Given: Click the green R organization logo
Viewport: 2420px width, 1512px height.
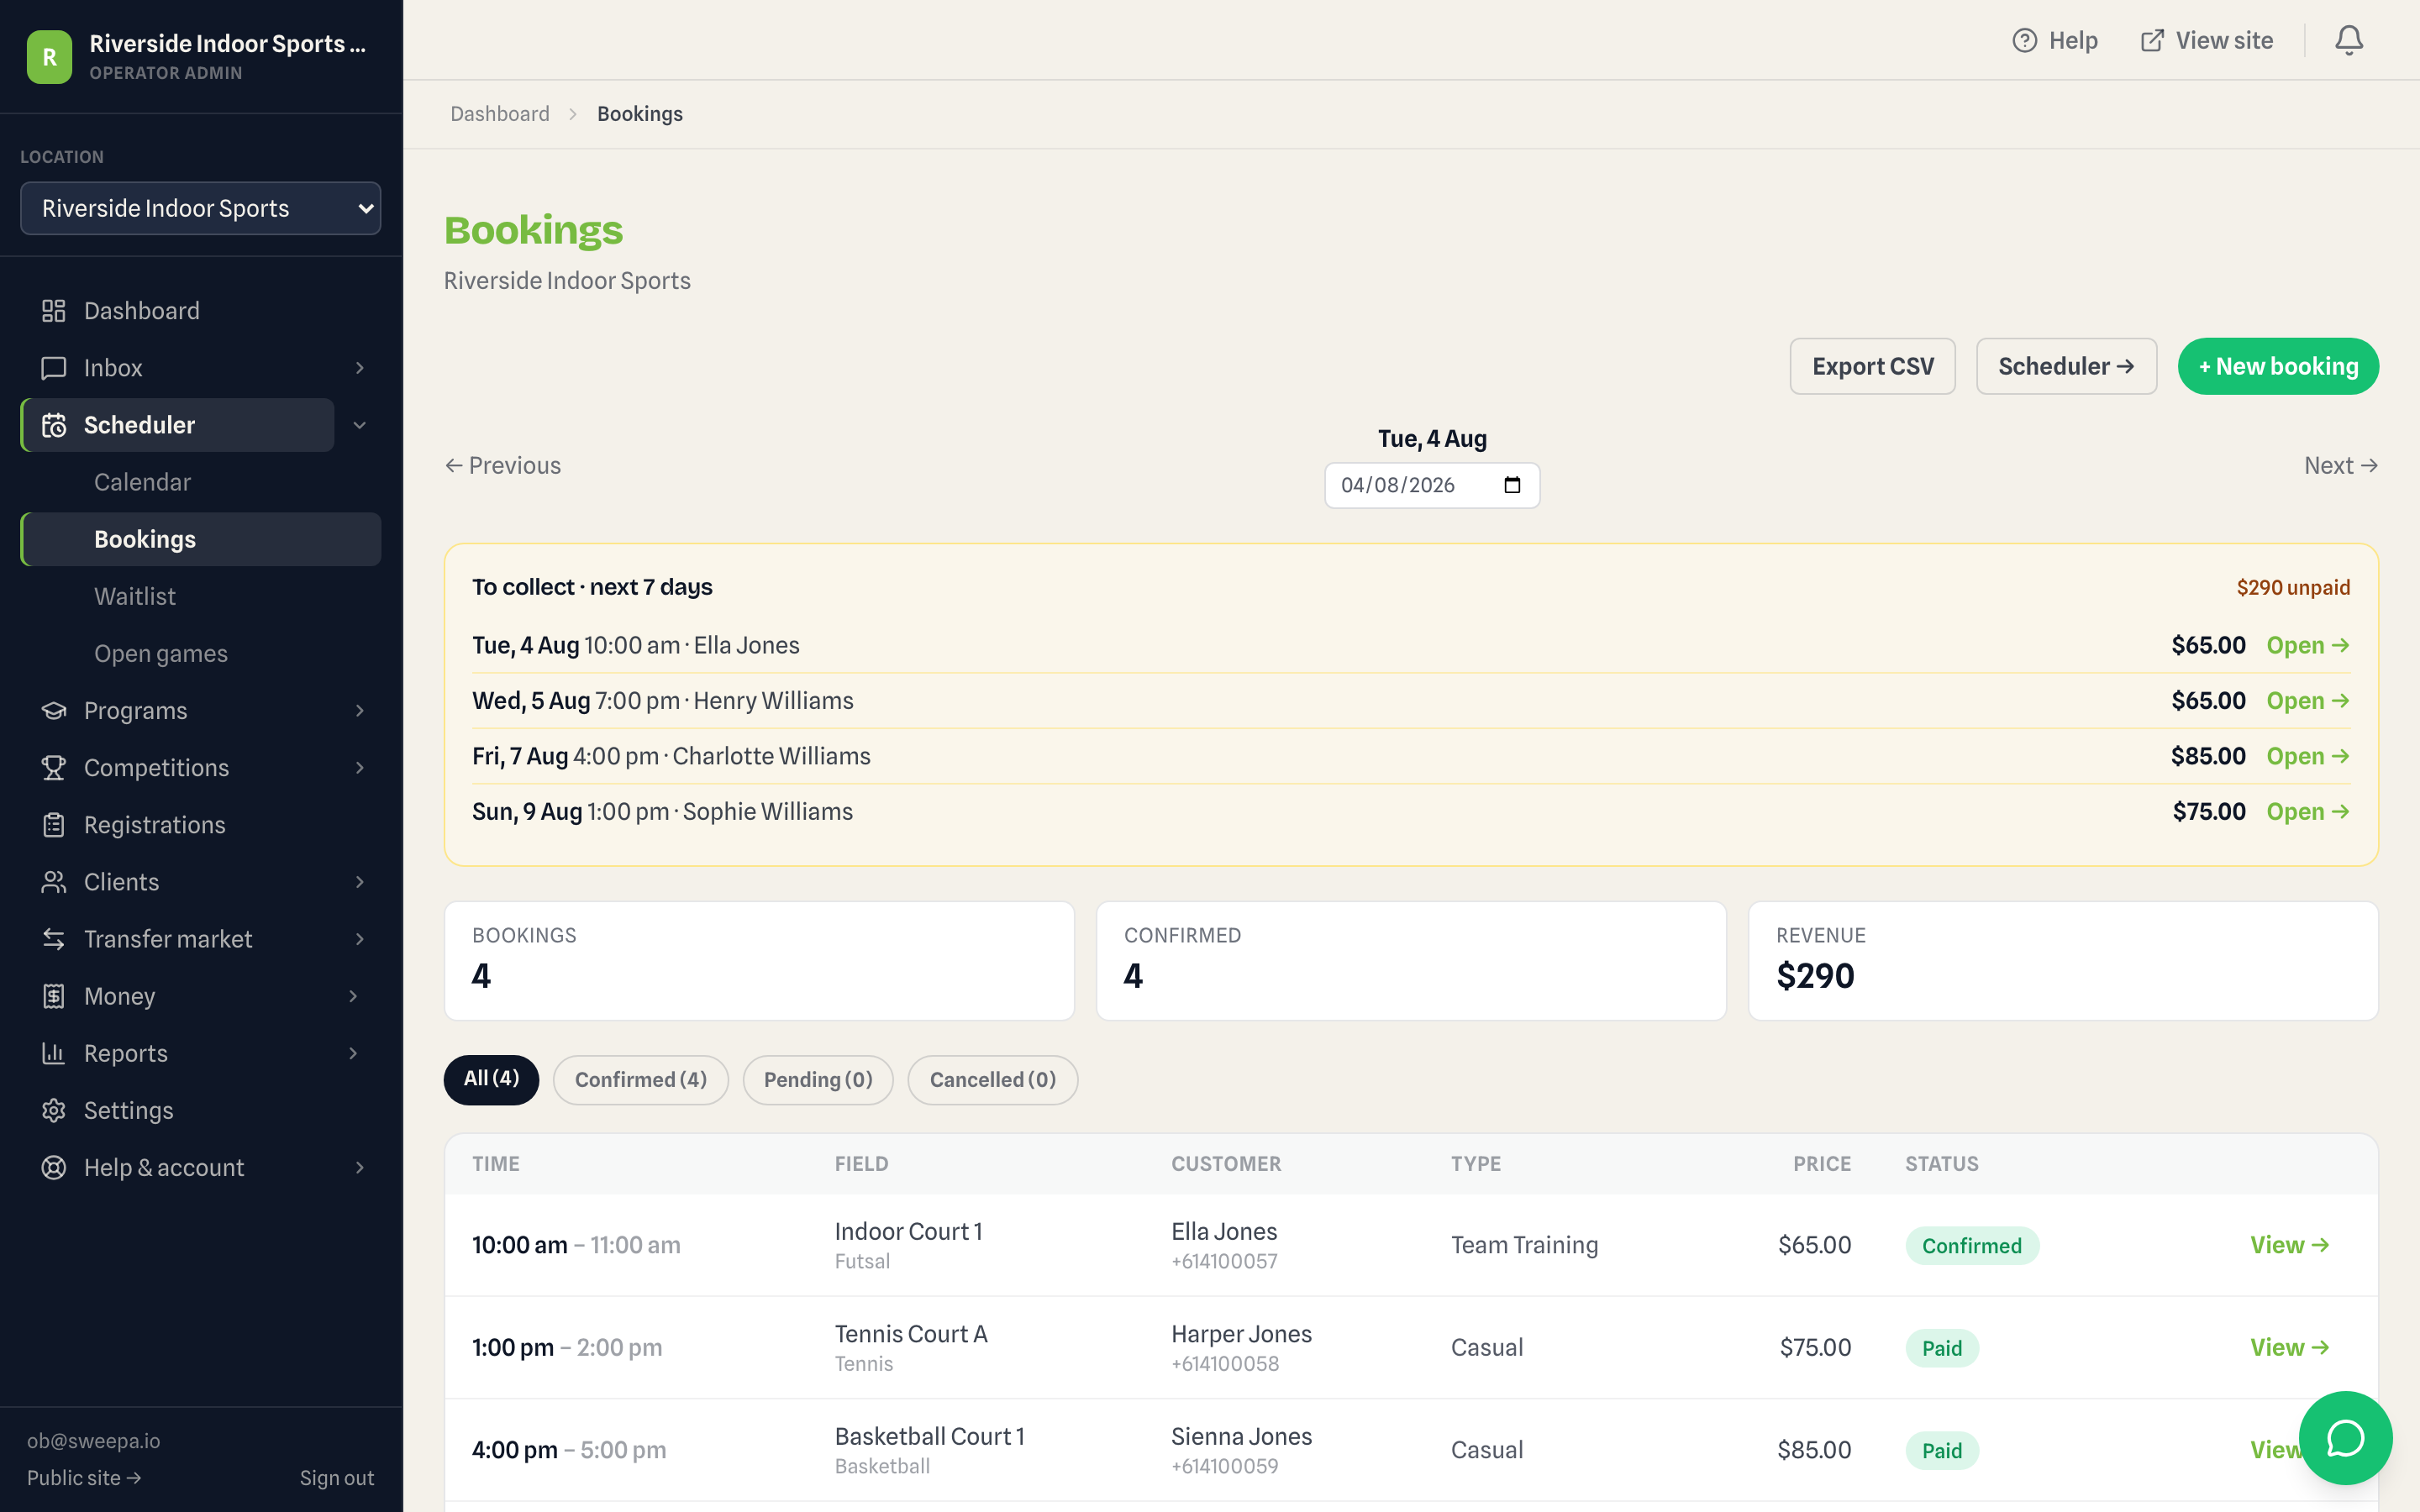Looking at the screenshot, I should pos(49,57).
